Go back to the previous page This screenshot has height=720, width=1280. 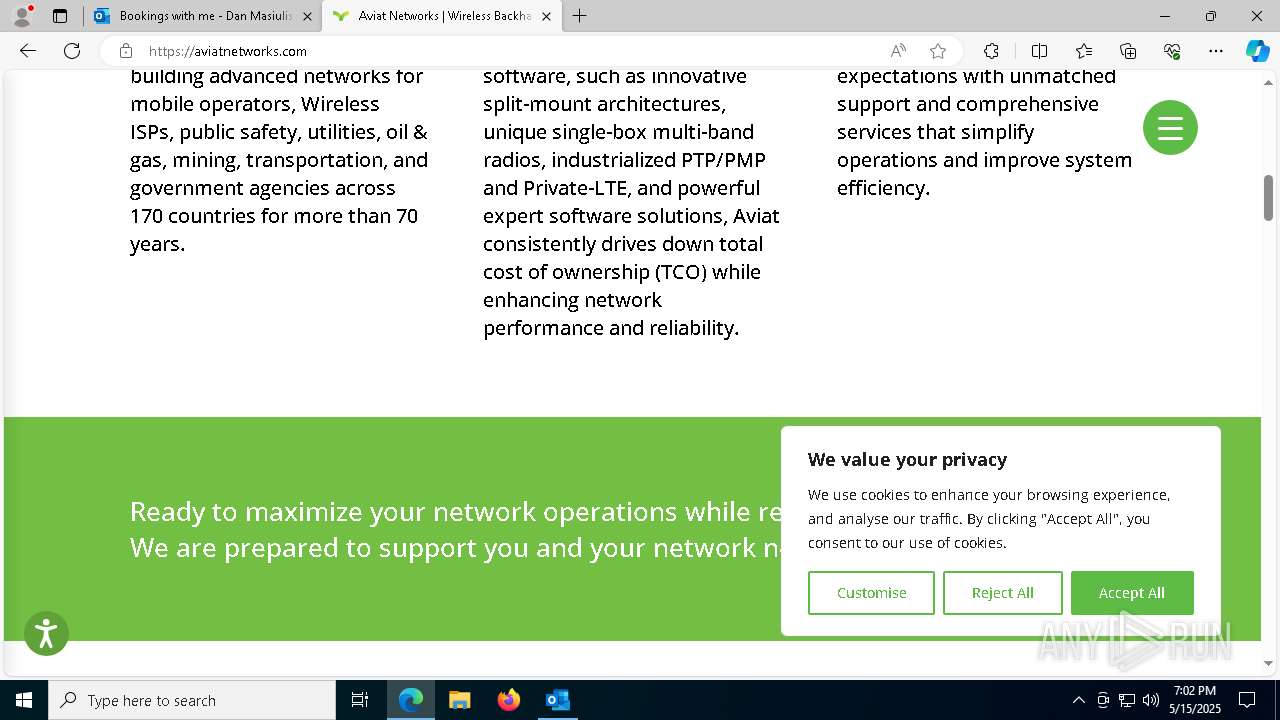point(28,51)
